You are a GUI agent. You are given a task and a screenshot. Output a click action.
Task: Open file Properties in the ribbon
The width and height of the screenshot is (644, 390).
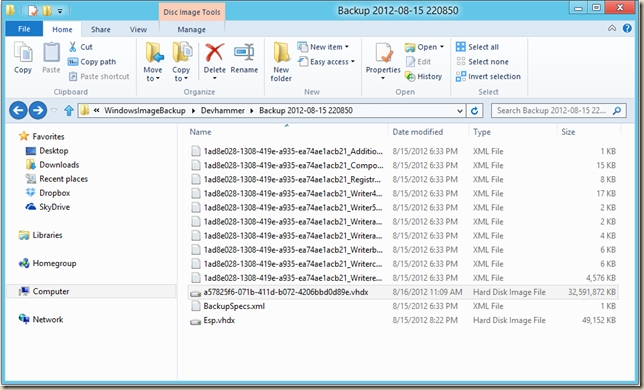coord(383,61)
